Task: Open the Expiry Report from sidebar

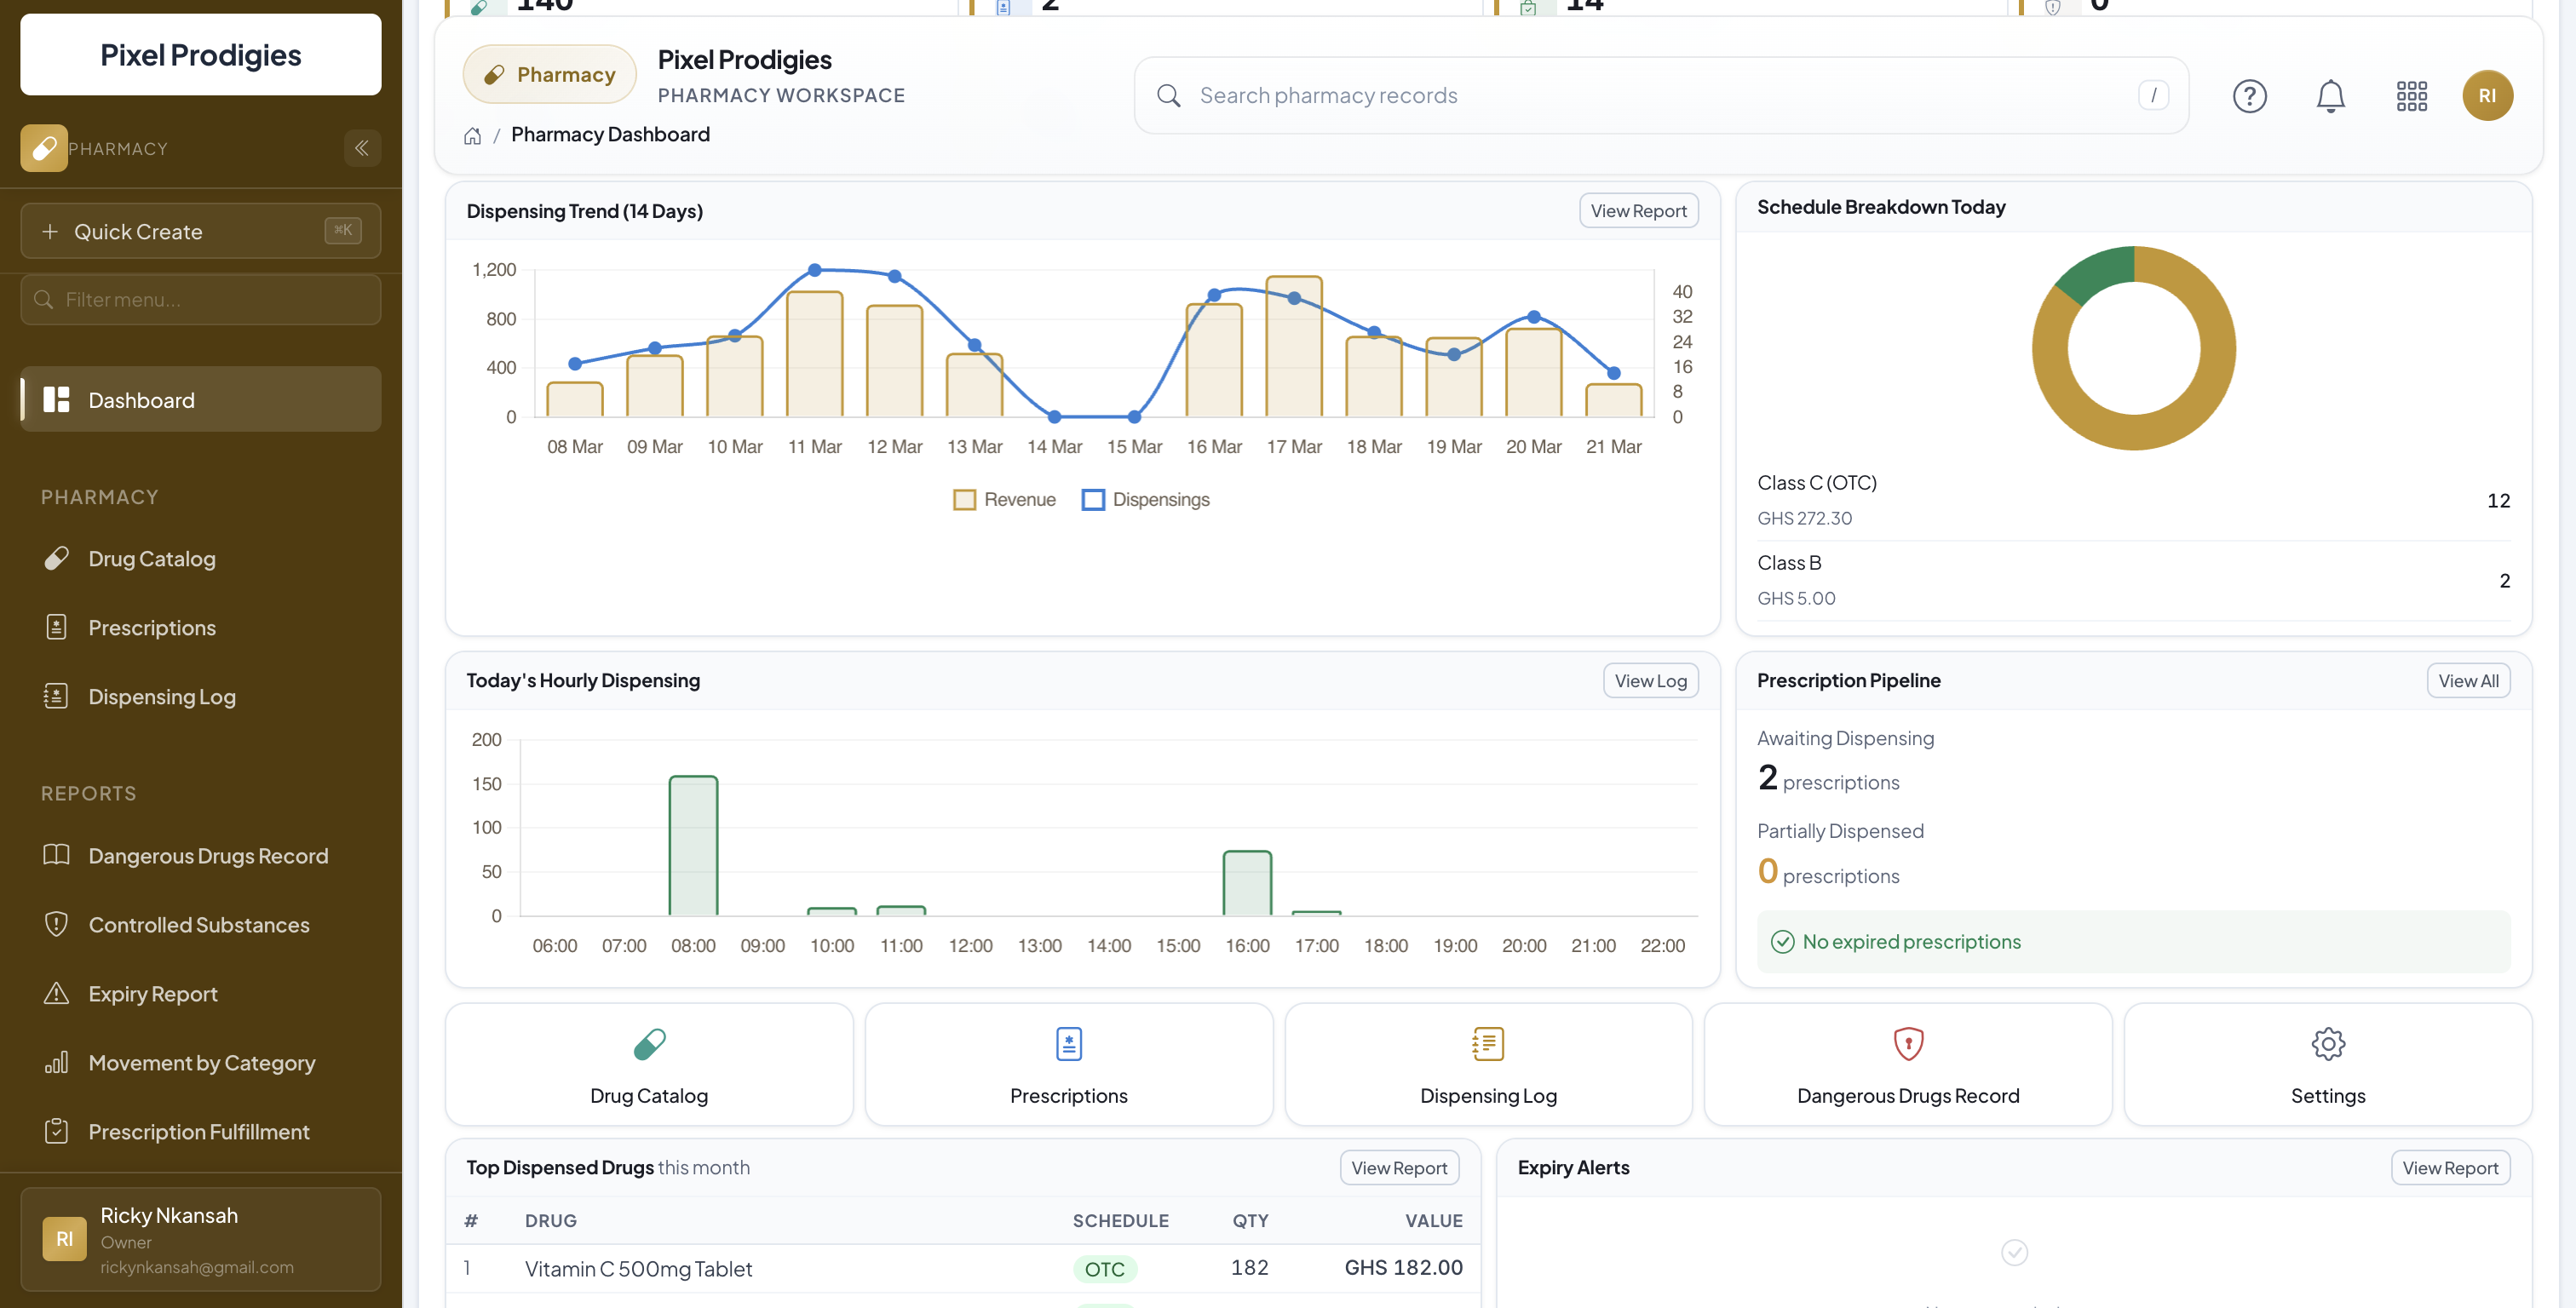Action: [152, 993]
